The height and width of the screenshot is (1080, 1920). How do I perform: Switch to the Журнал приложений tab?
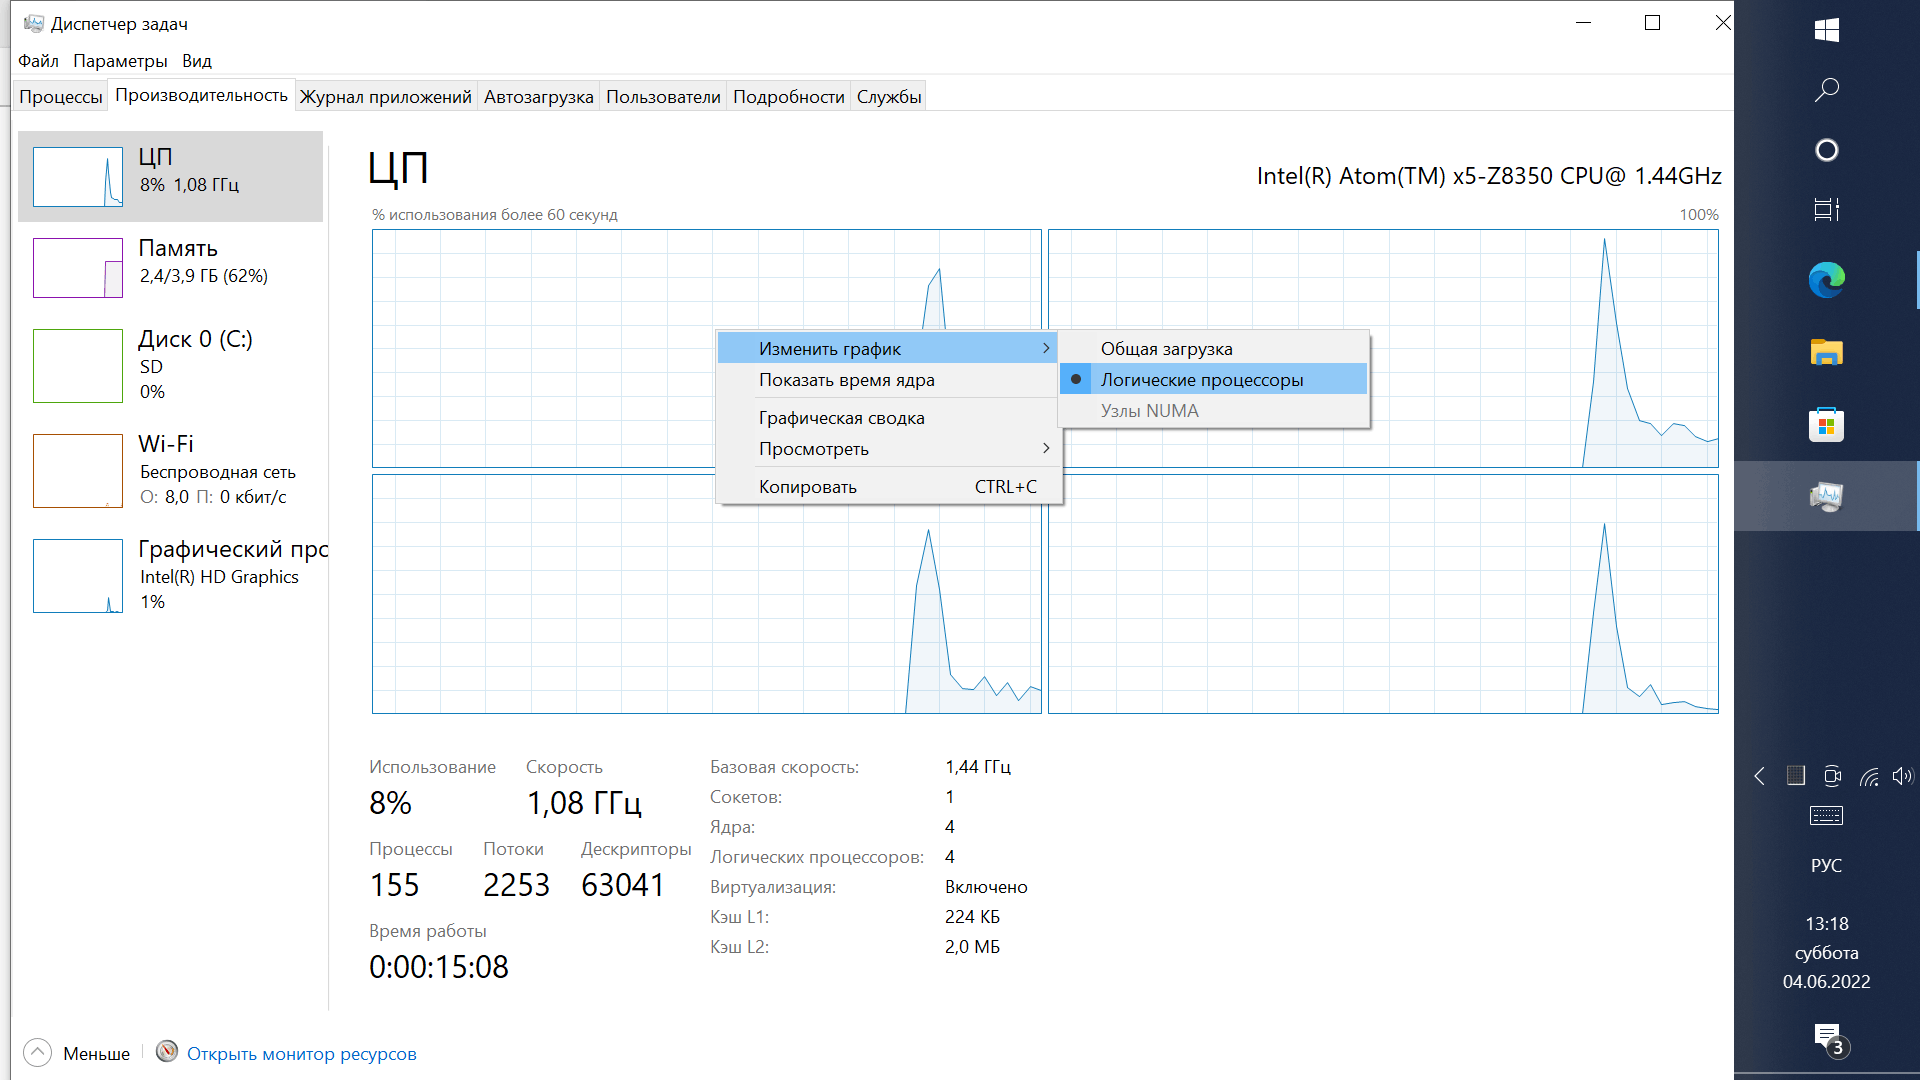[x=386, y=97]
